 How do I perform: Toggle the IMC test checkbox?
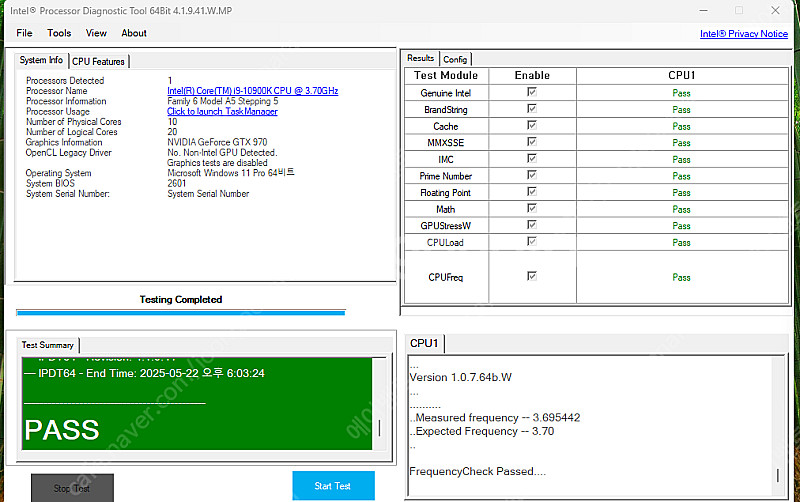532,158
